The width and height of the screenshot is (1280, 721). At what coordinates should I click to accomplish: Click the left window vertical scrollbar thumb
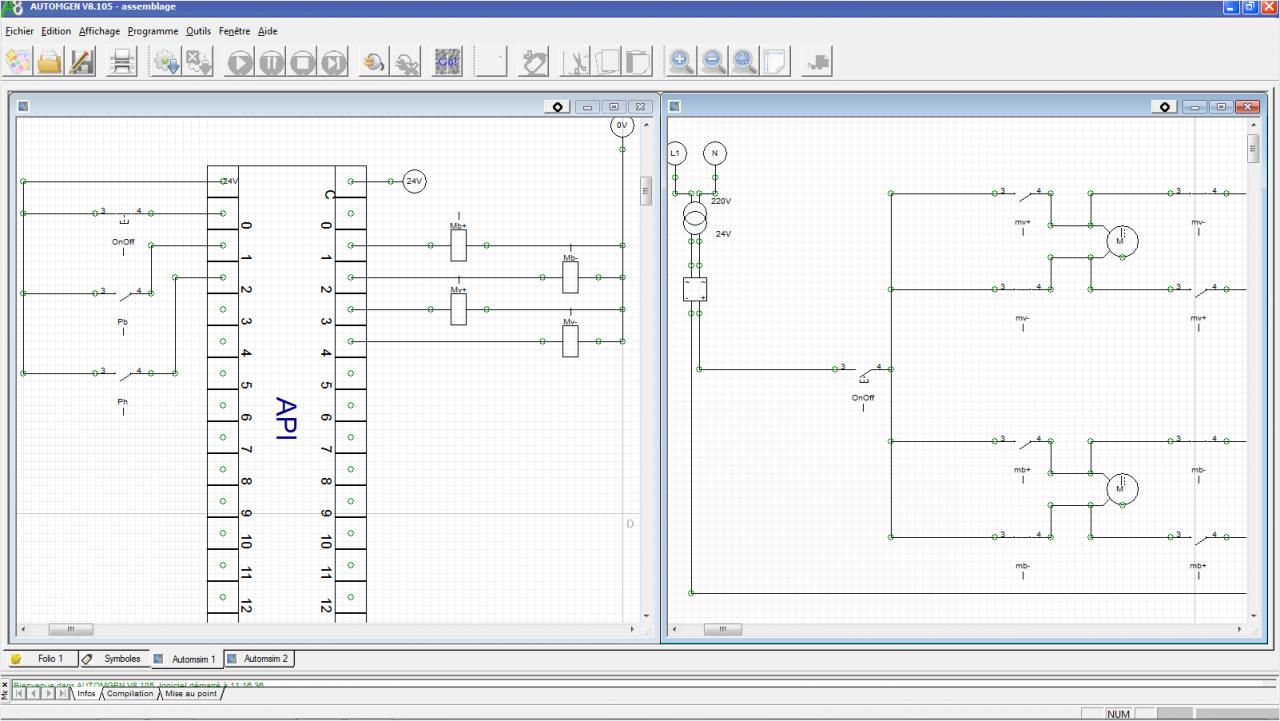(645, 190)
